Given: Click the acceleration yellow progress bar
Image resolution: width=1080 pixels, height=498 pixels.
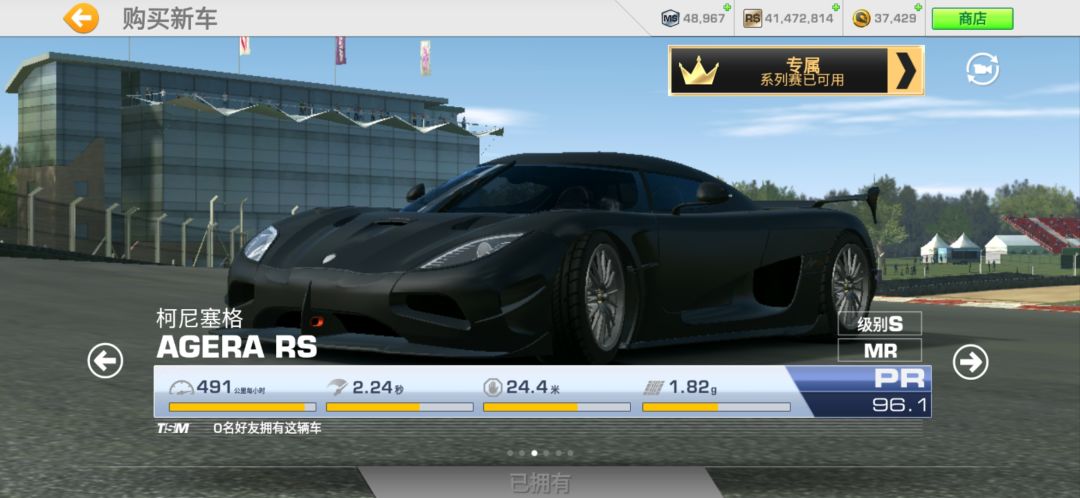Looking at the screenshot, I should point(399,407).
